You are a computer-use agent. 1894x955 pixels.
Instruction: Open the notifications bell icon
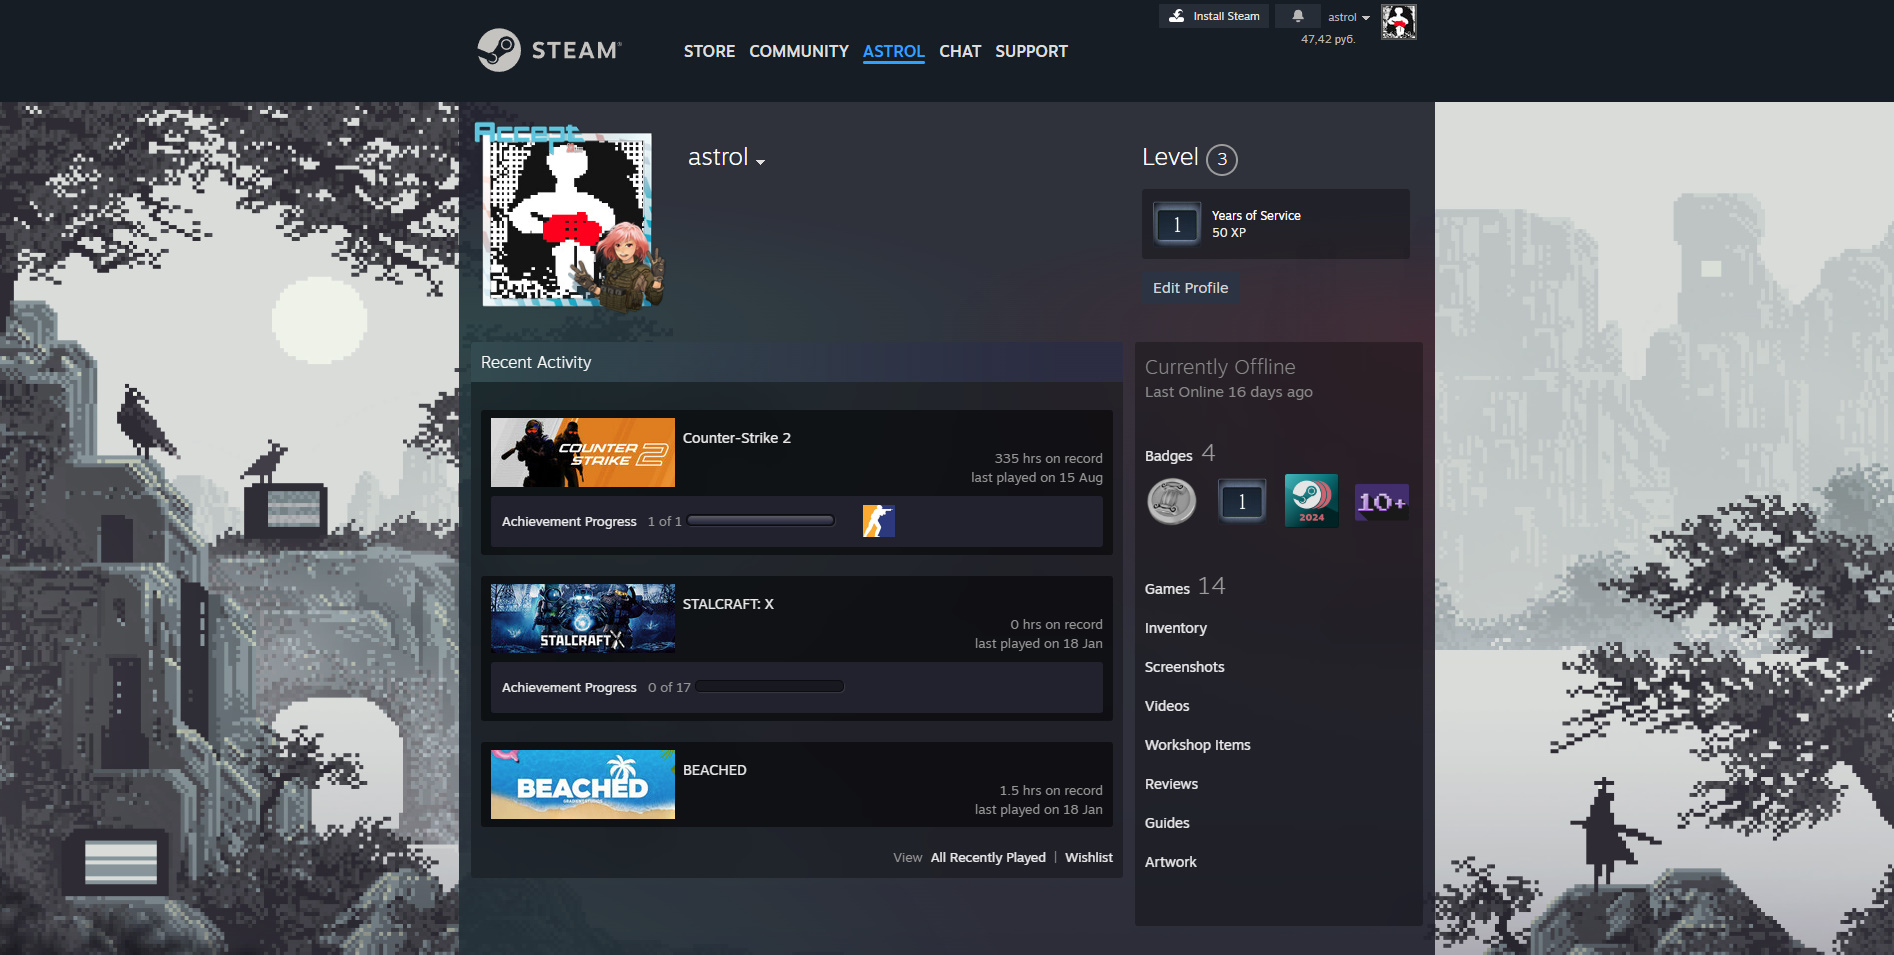pyautogui.click(x=1298, y=16)
